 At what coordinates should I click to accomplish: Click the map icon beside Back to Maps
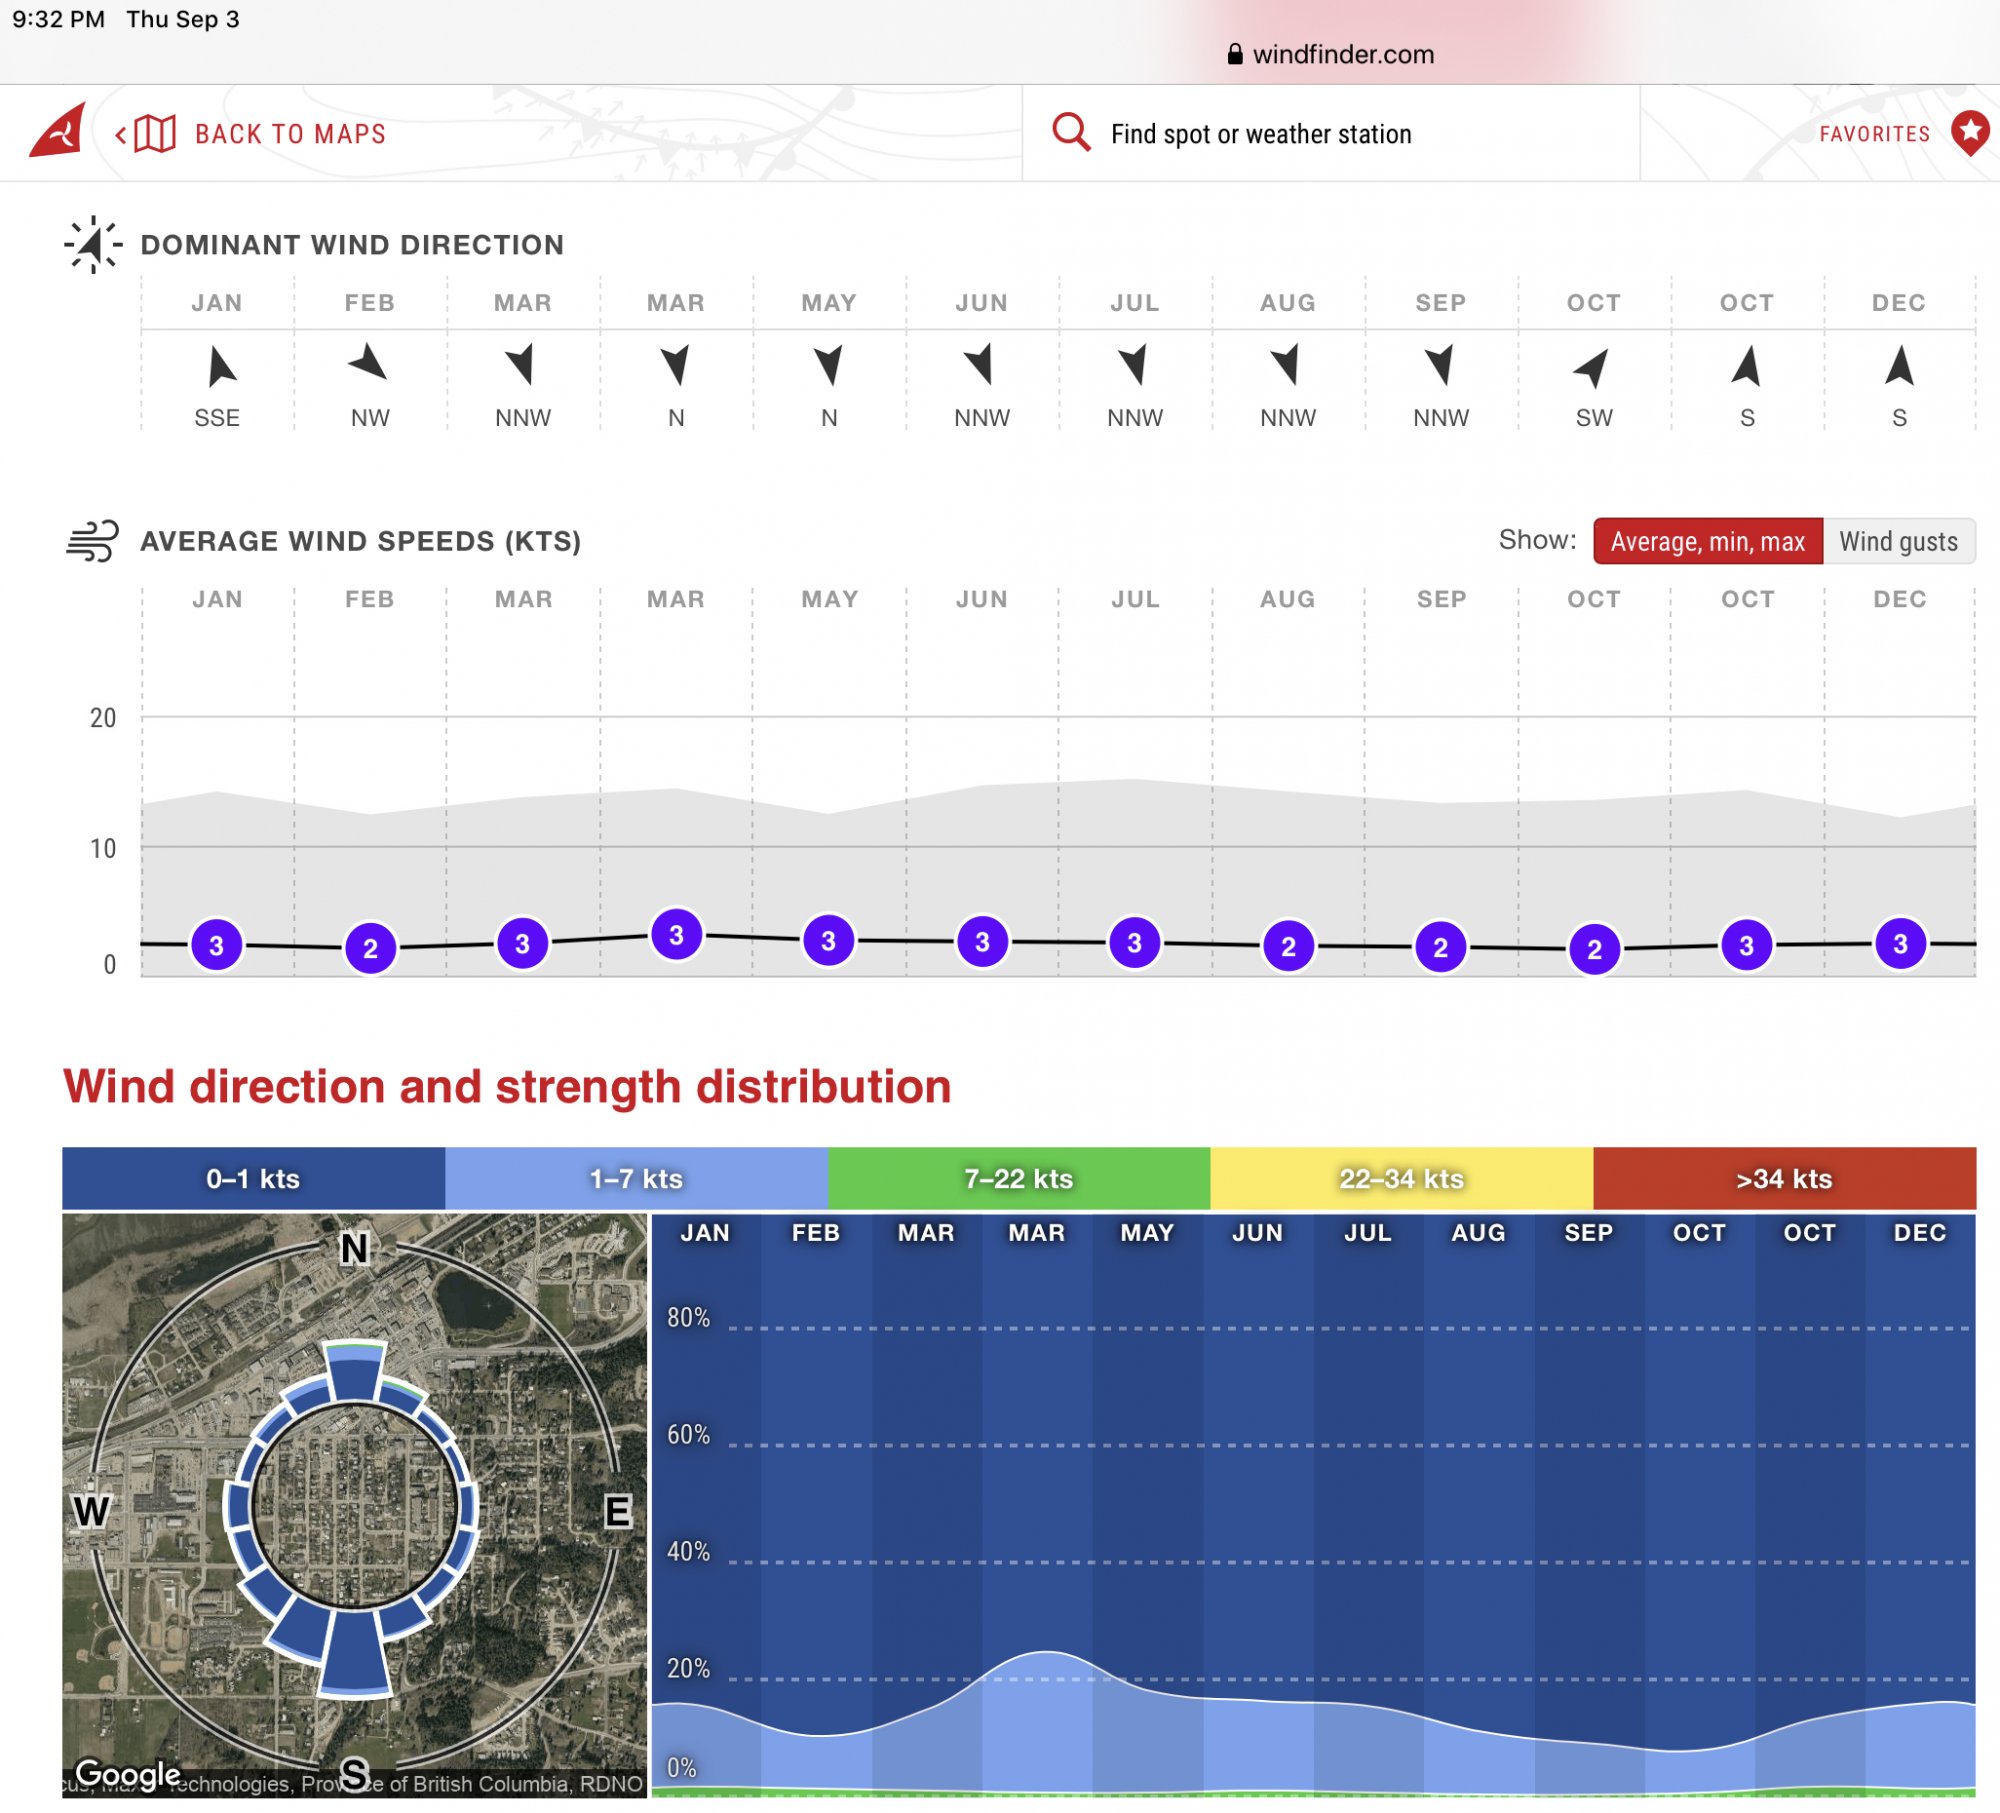point(155,133)
